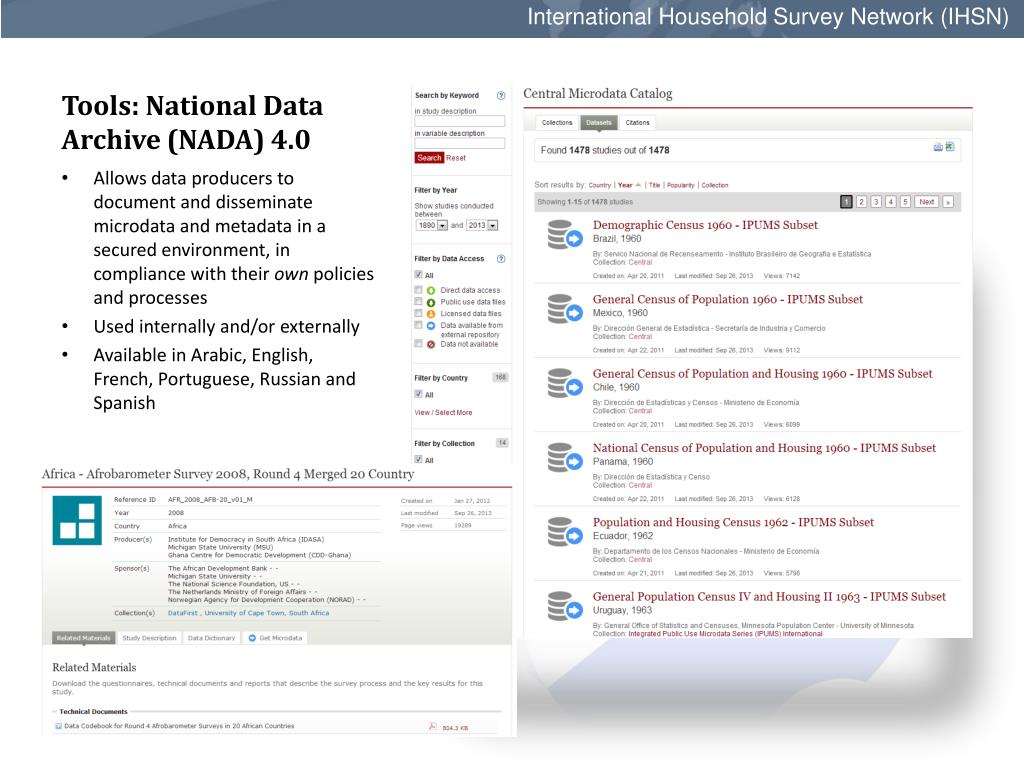The width and height of the screenshot is (1024, 768).
Task: Click the last page arrow in pagination
Action: click(x=948, y=202)
